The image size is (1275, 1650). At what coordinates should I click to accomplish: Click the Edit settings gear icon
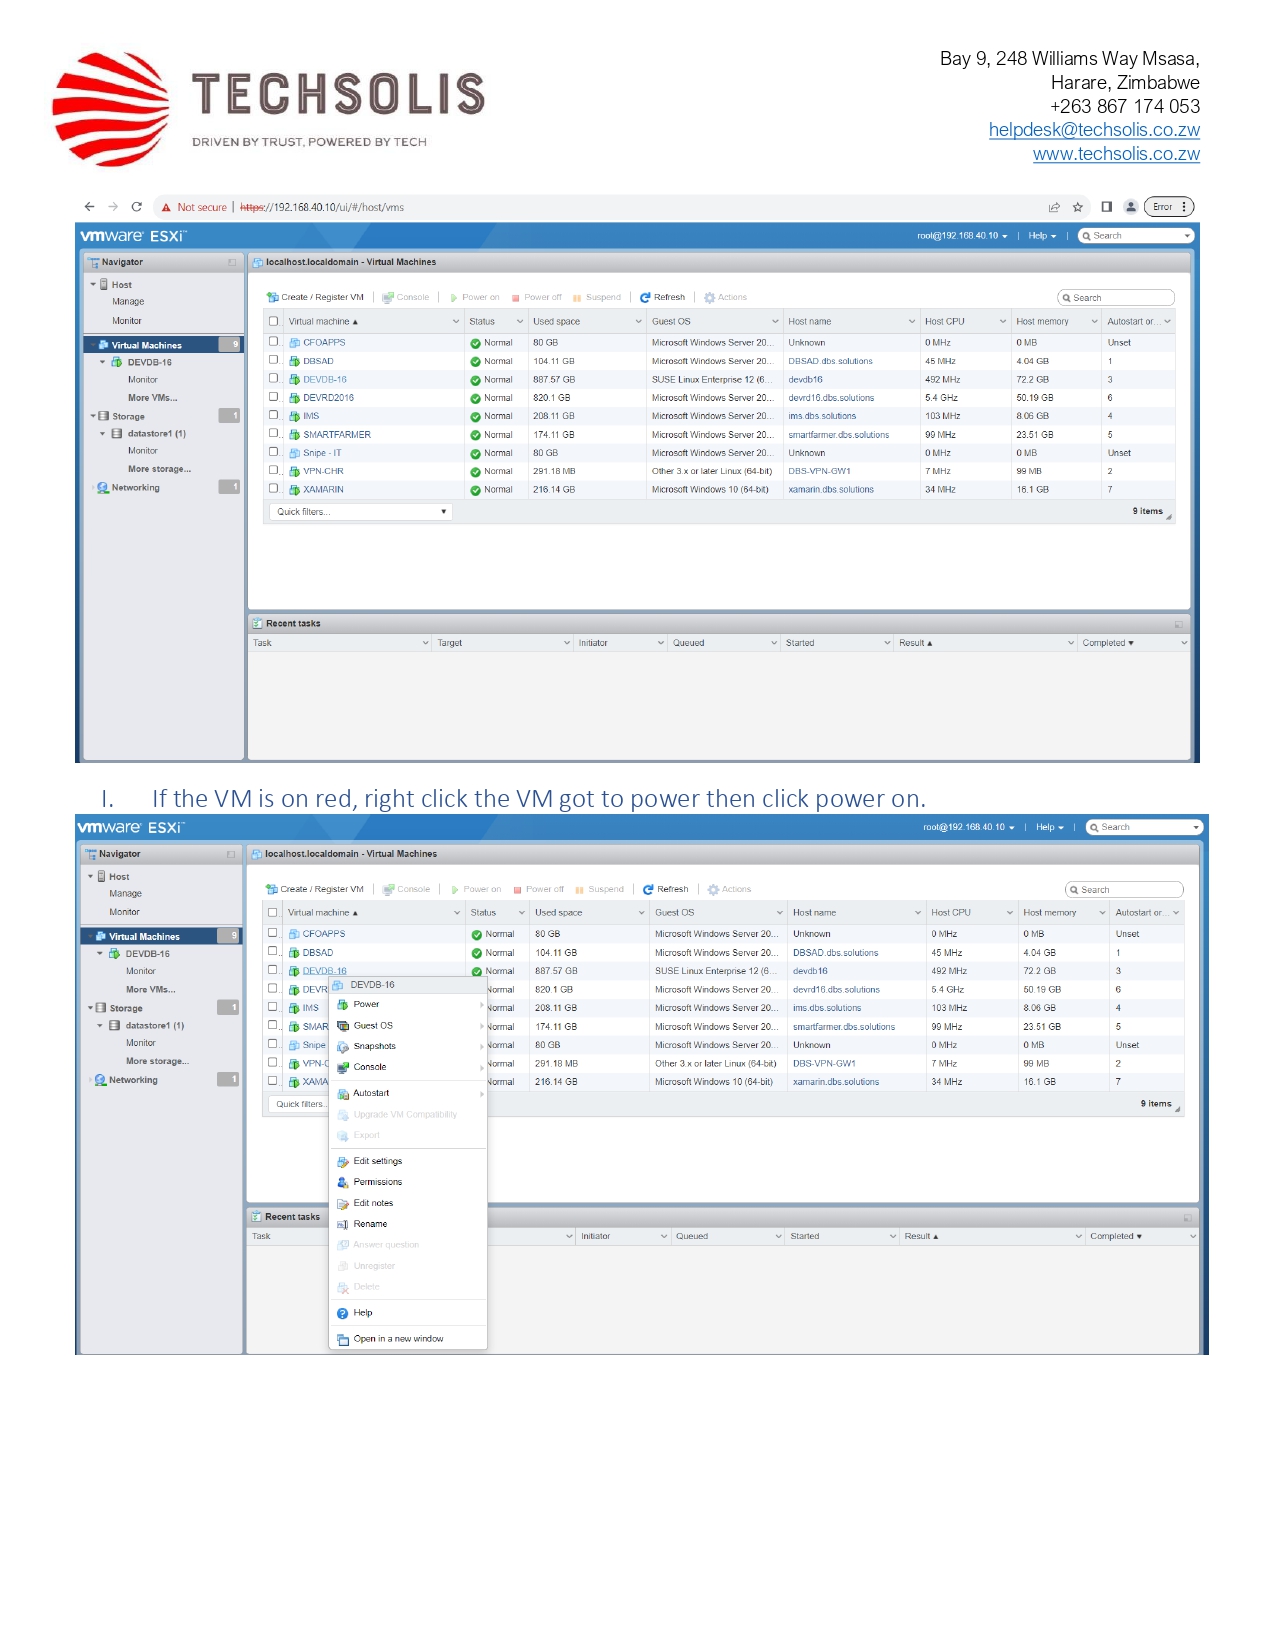coord(343,1162)
